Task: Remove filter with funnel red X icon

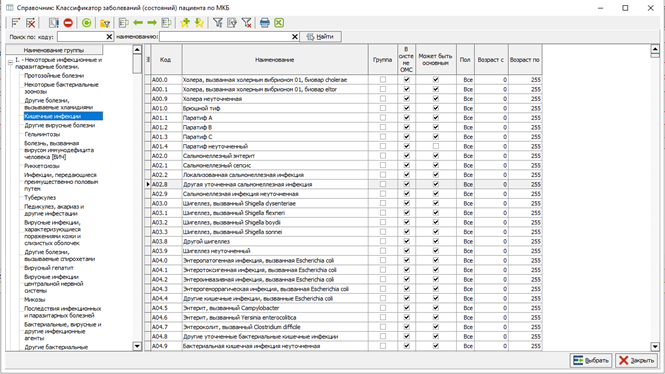Action: (246, 23)
